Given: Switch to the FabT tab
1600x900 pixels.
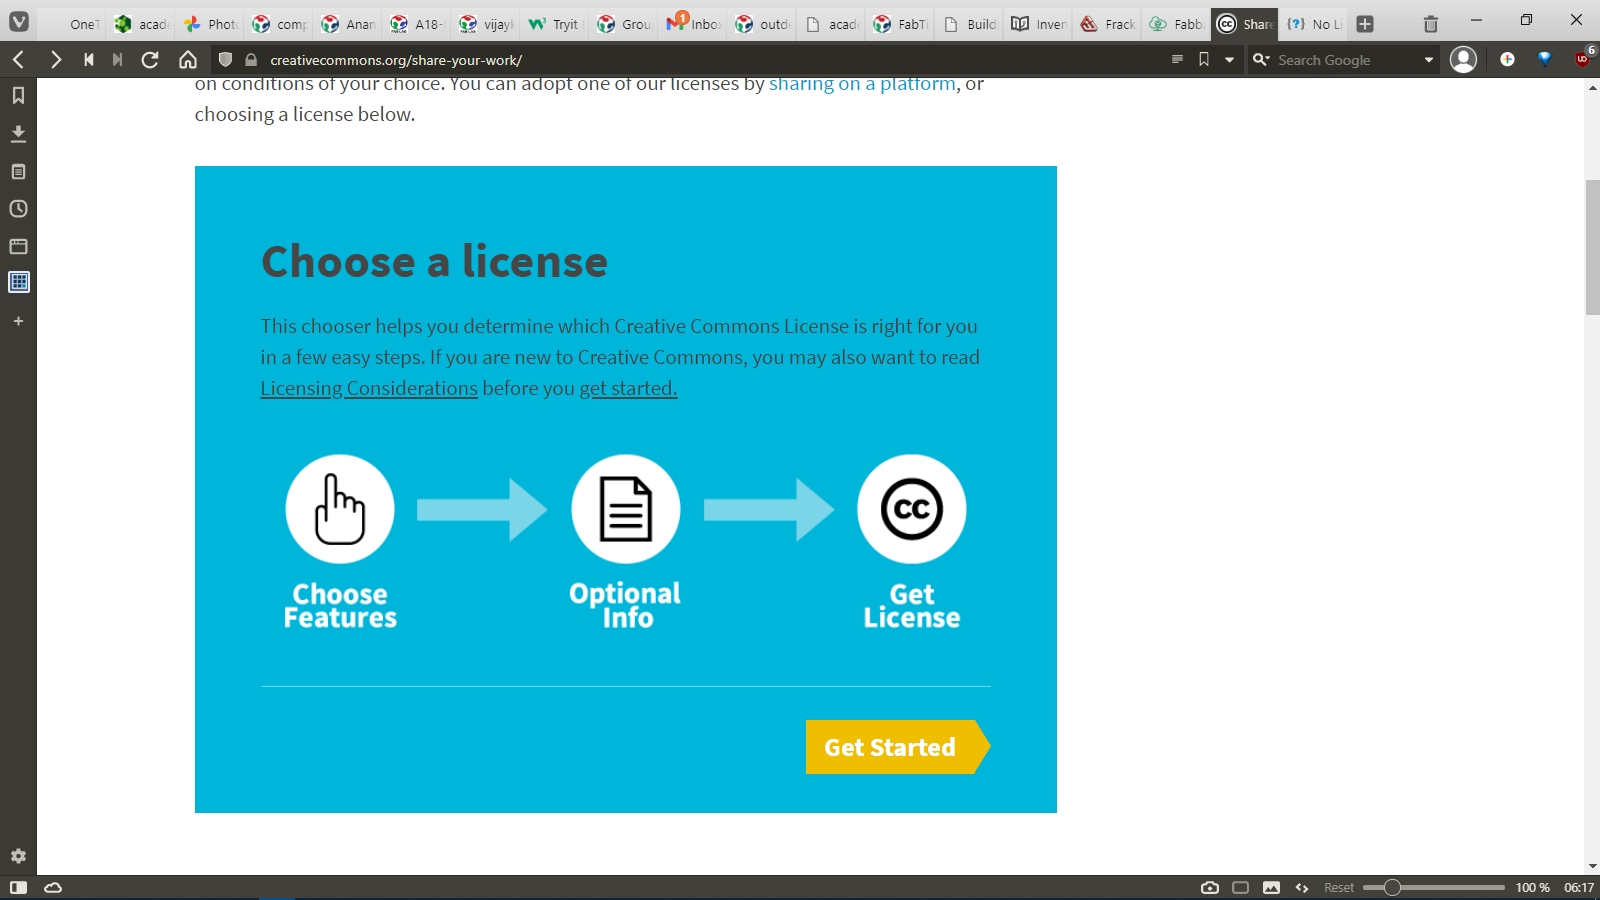Looking at the screenshot, I should [900, 24].
